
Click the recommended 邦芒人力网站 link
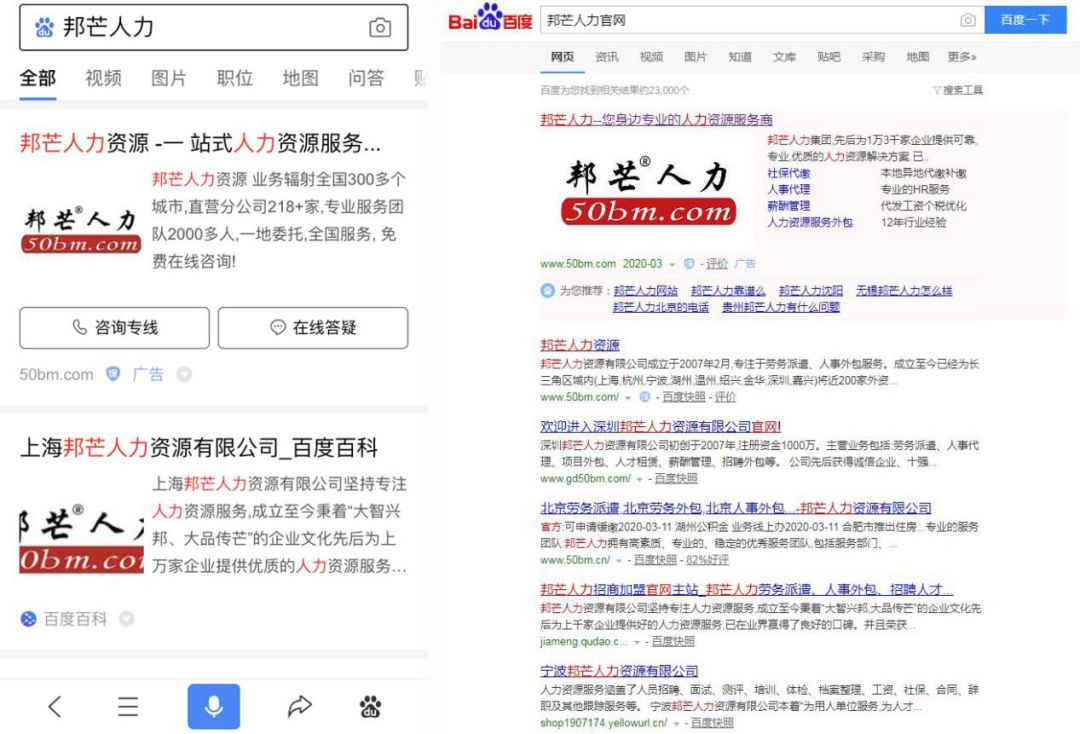coord(645,291)
